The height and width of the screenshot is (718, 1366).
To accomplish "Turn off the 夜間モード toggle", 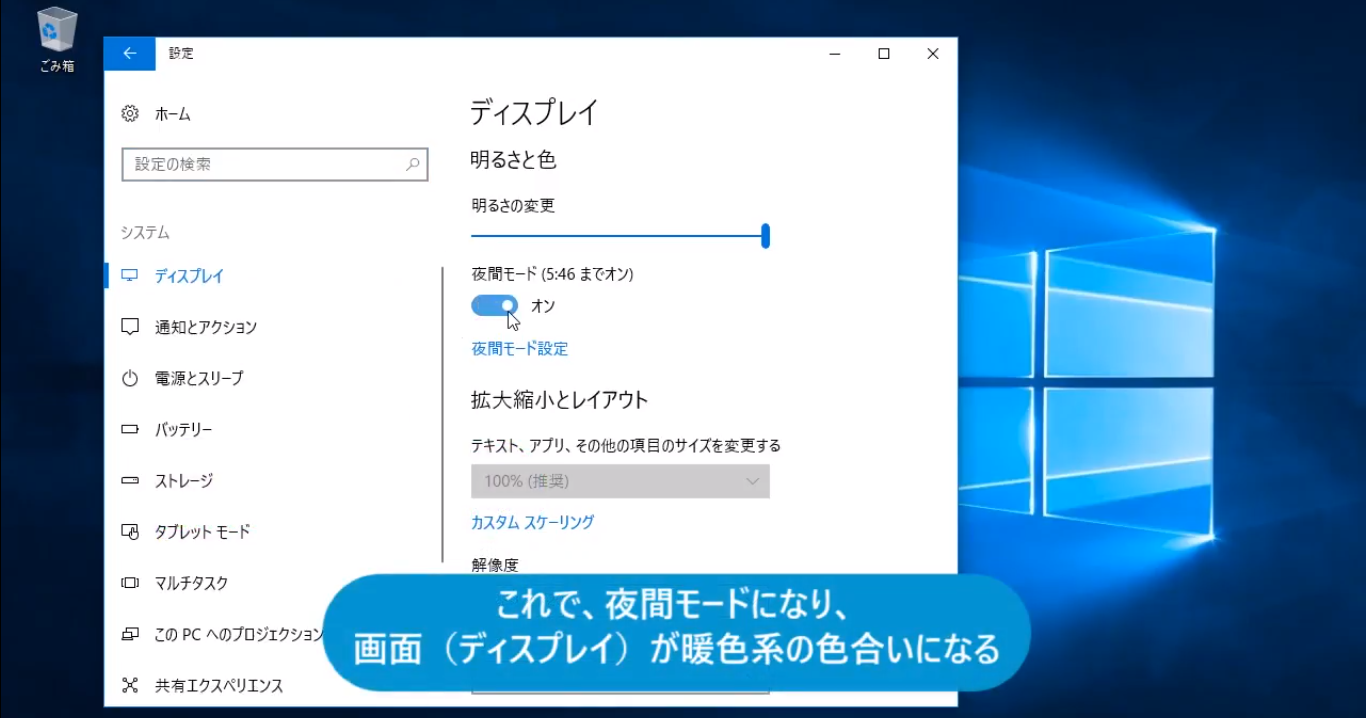I will coord(495,306).
